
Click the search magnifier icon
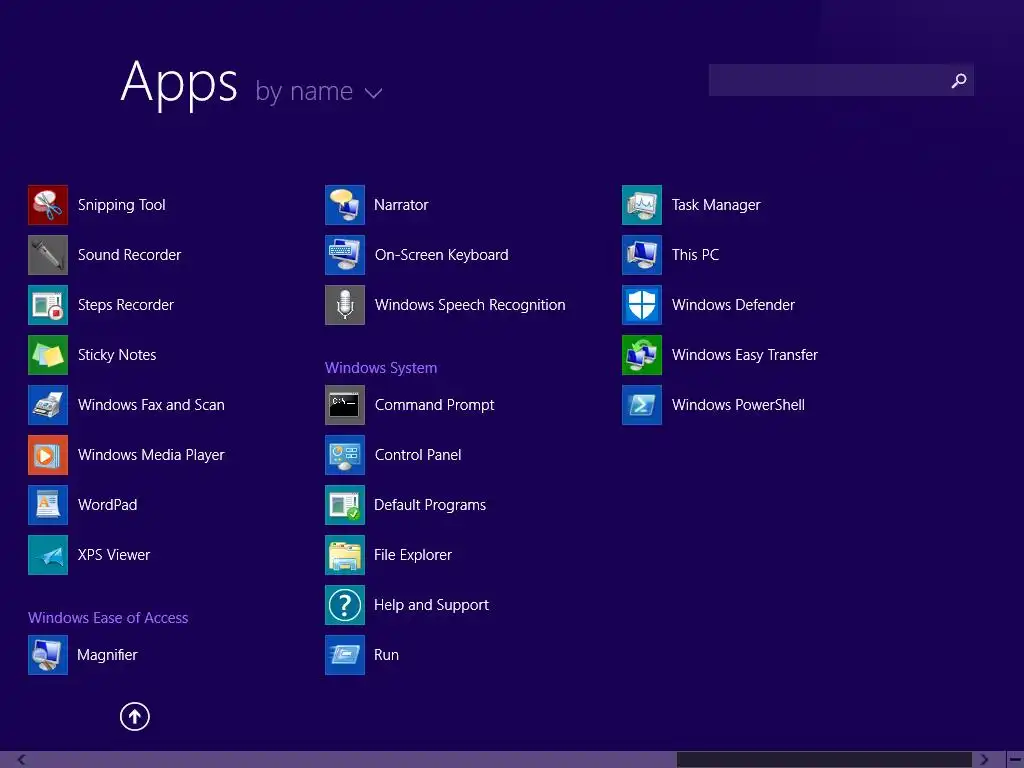pos(959,80)
